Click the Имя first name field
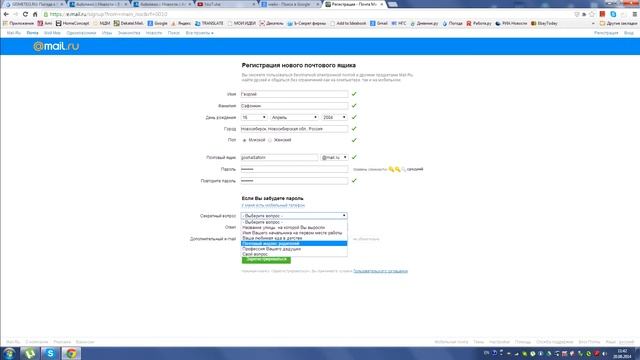The image size is (640, 360). click(294, 94)
